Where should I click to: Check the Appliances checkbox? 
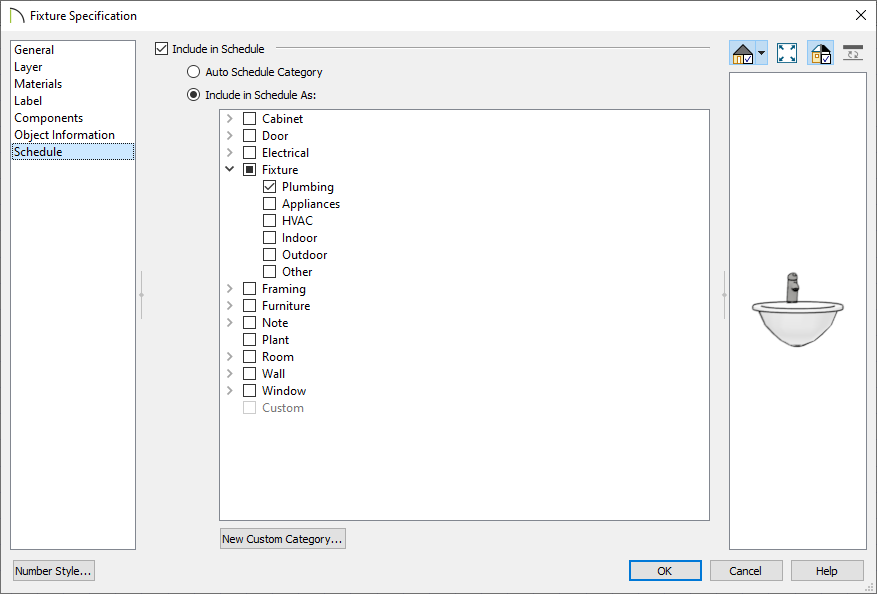(270, 204)
